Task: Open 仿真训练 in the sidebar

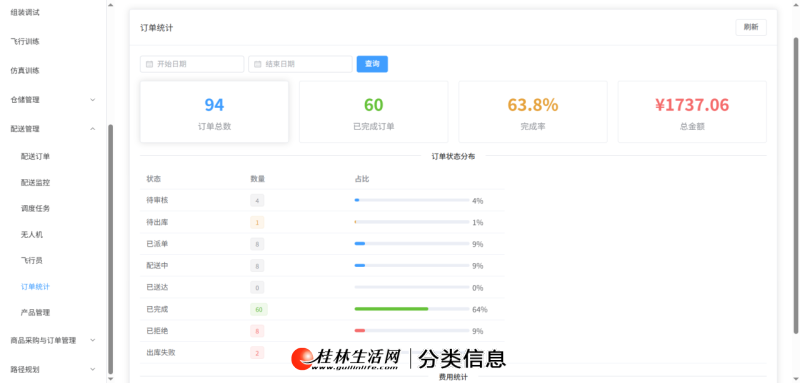Action: [x=25, y=71]
